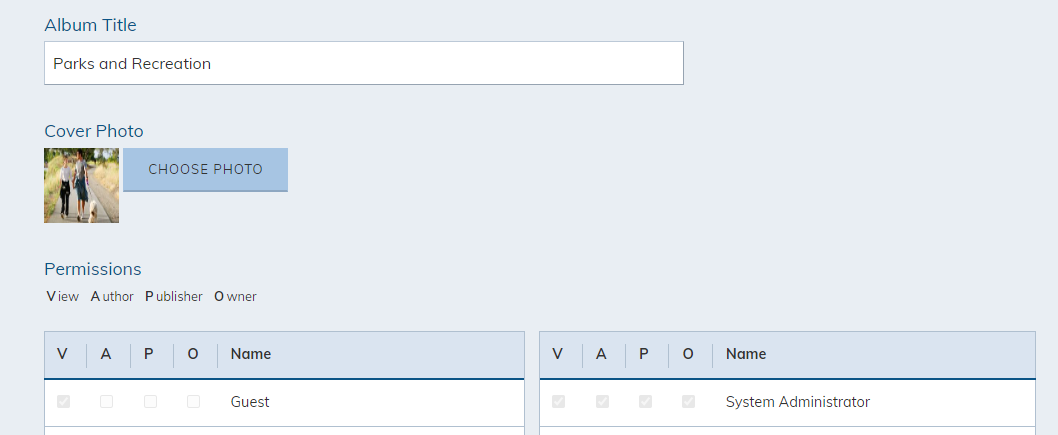The width and height of the screenshot is (1058, 435).
Task: Select the System Administrator row name
Action: [x=798, y=402]
